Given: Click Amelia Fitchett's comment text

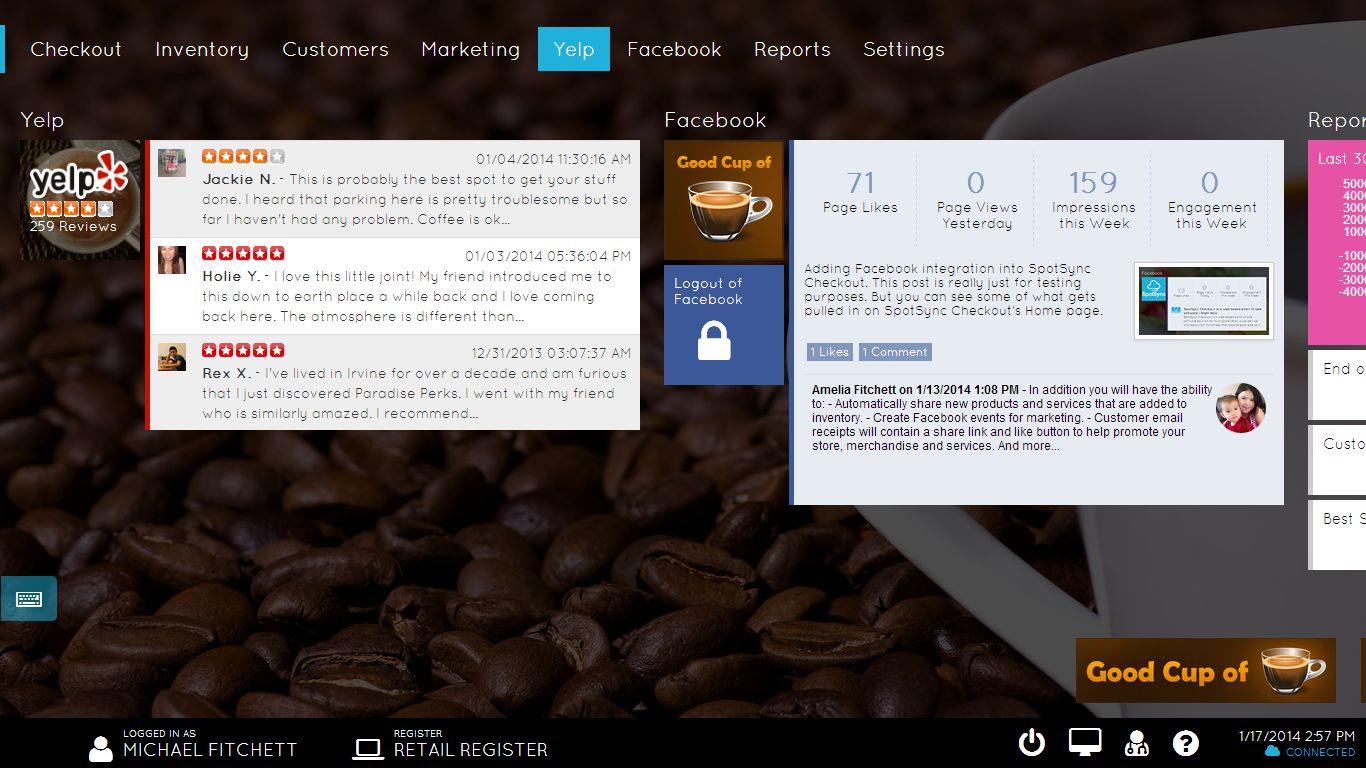Looking at the screenshot, I should tap(1012, 418).
